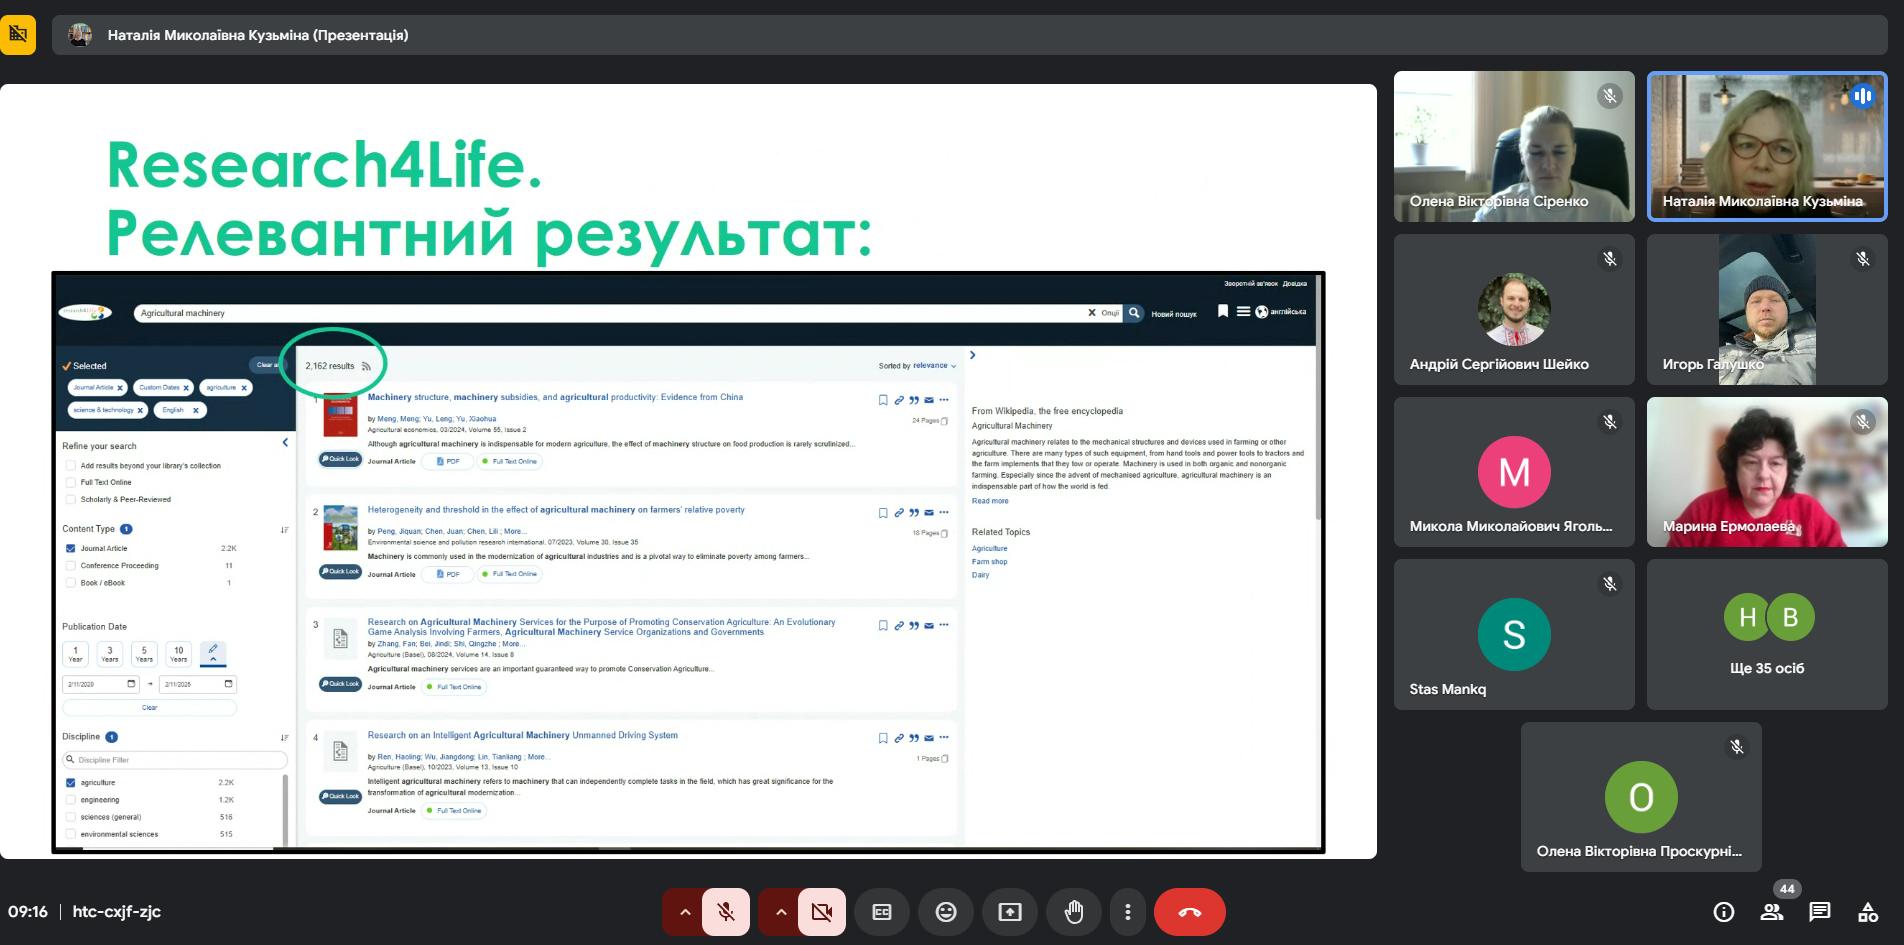Open calendar for end date 2/11/2026
1904x945 pixels.
pos(228,684)
